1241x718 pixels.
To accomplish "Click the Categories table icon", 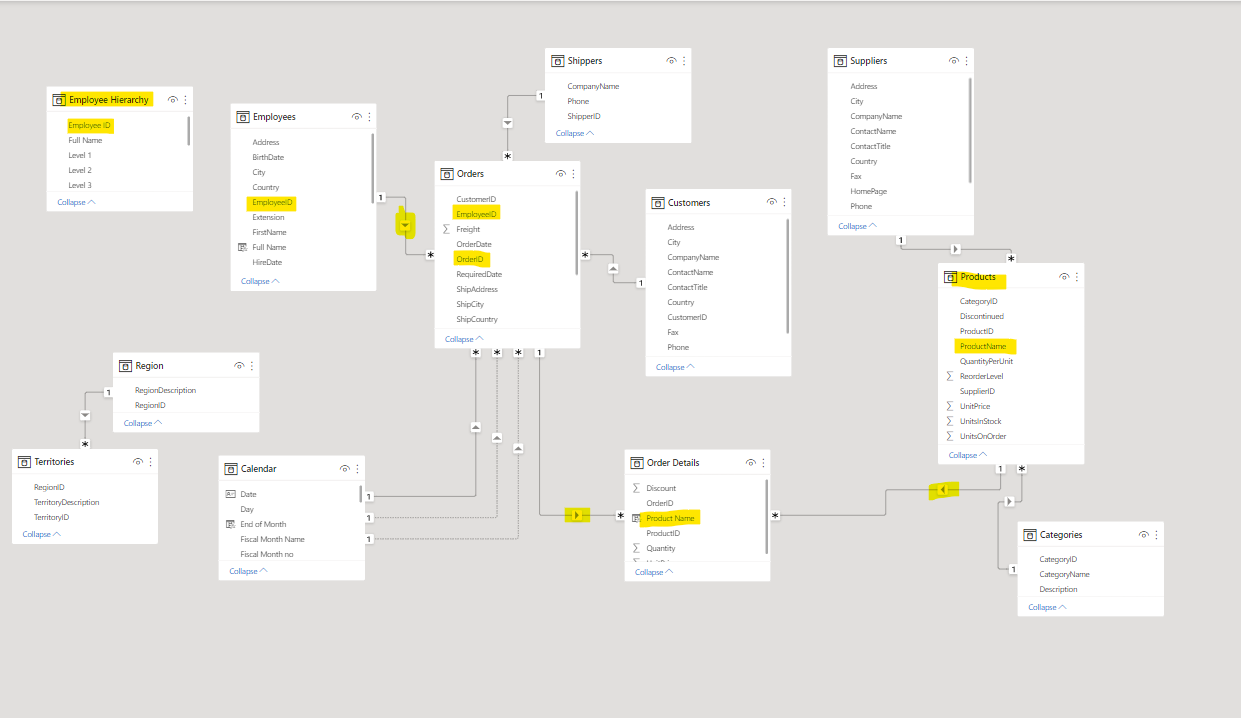I will point(1030,535).
